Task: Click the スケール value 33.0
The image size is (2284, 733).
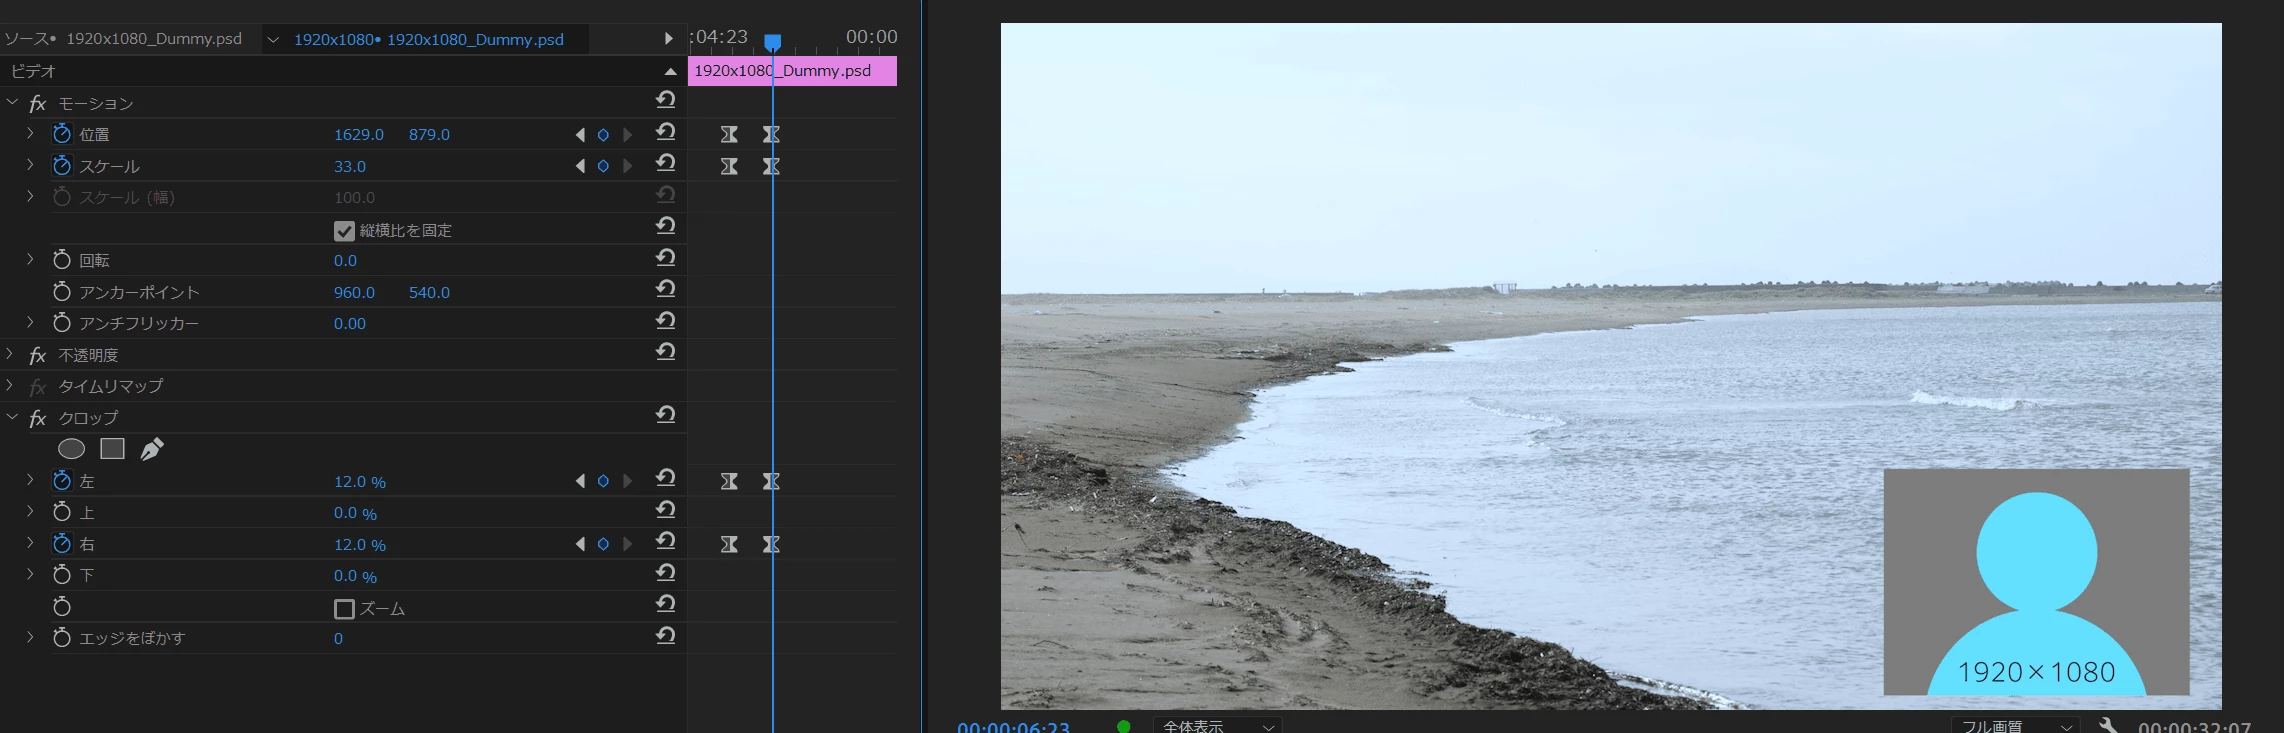Action: pyautogui.click(x=350, y=166)
